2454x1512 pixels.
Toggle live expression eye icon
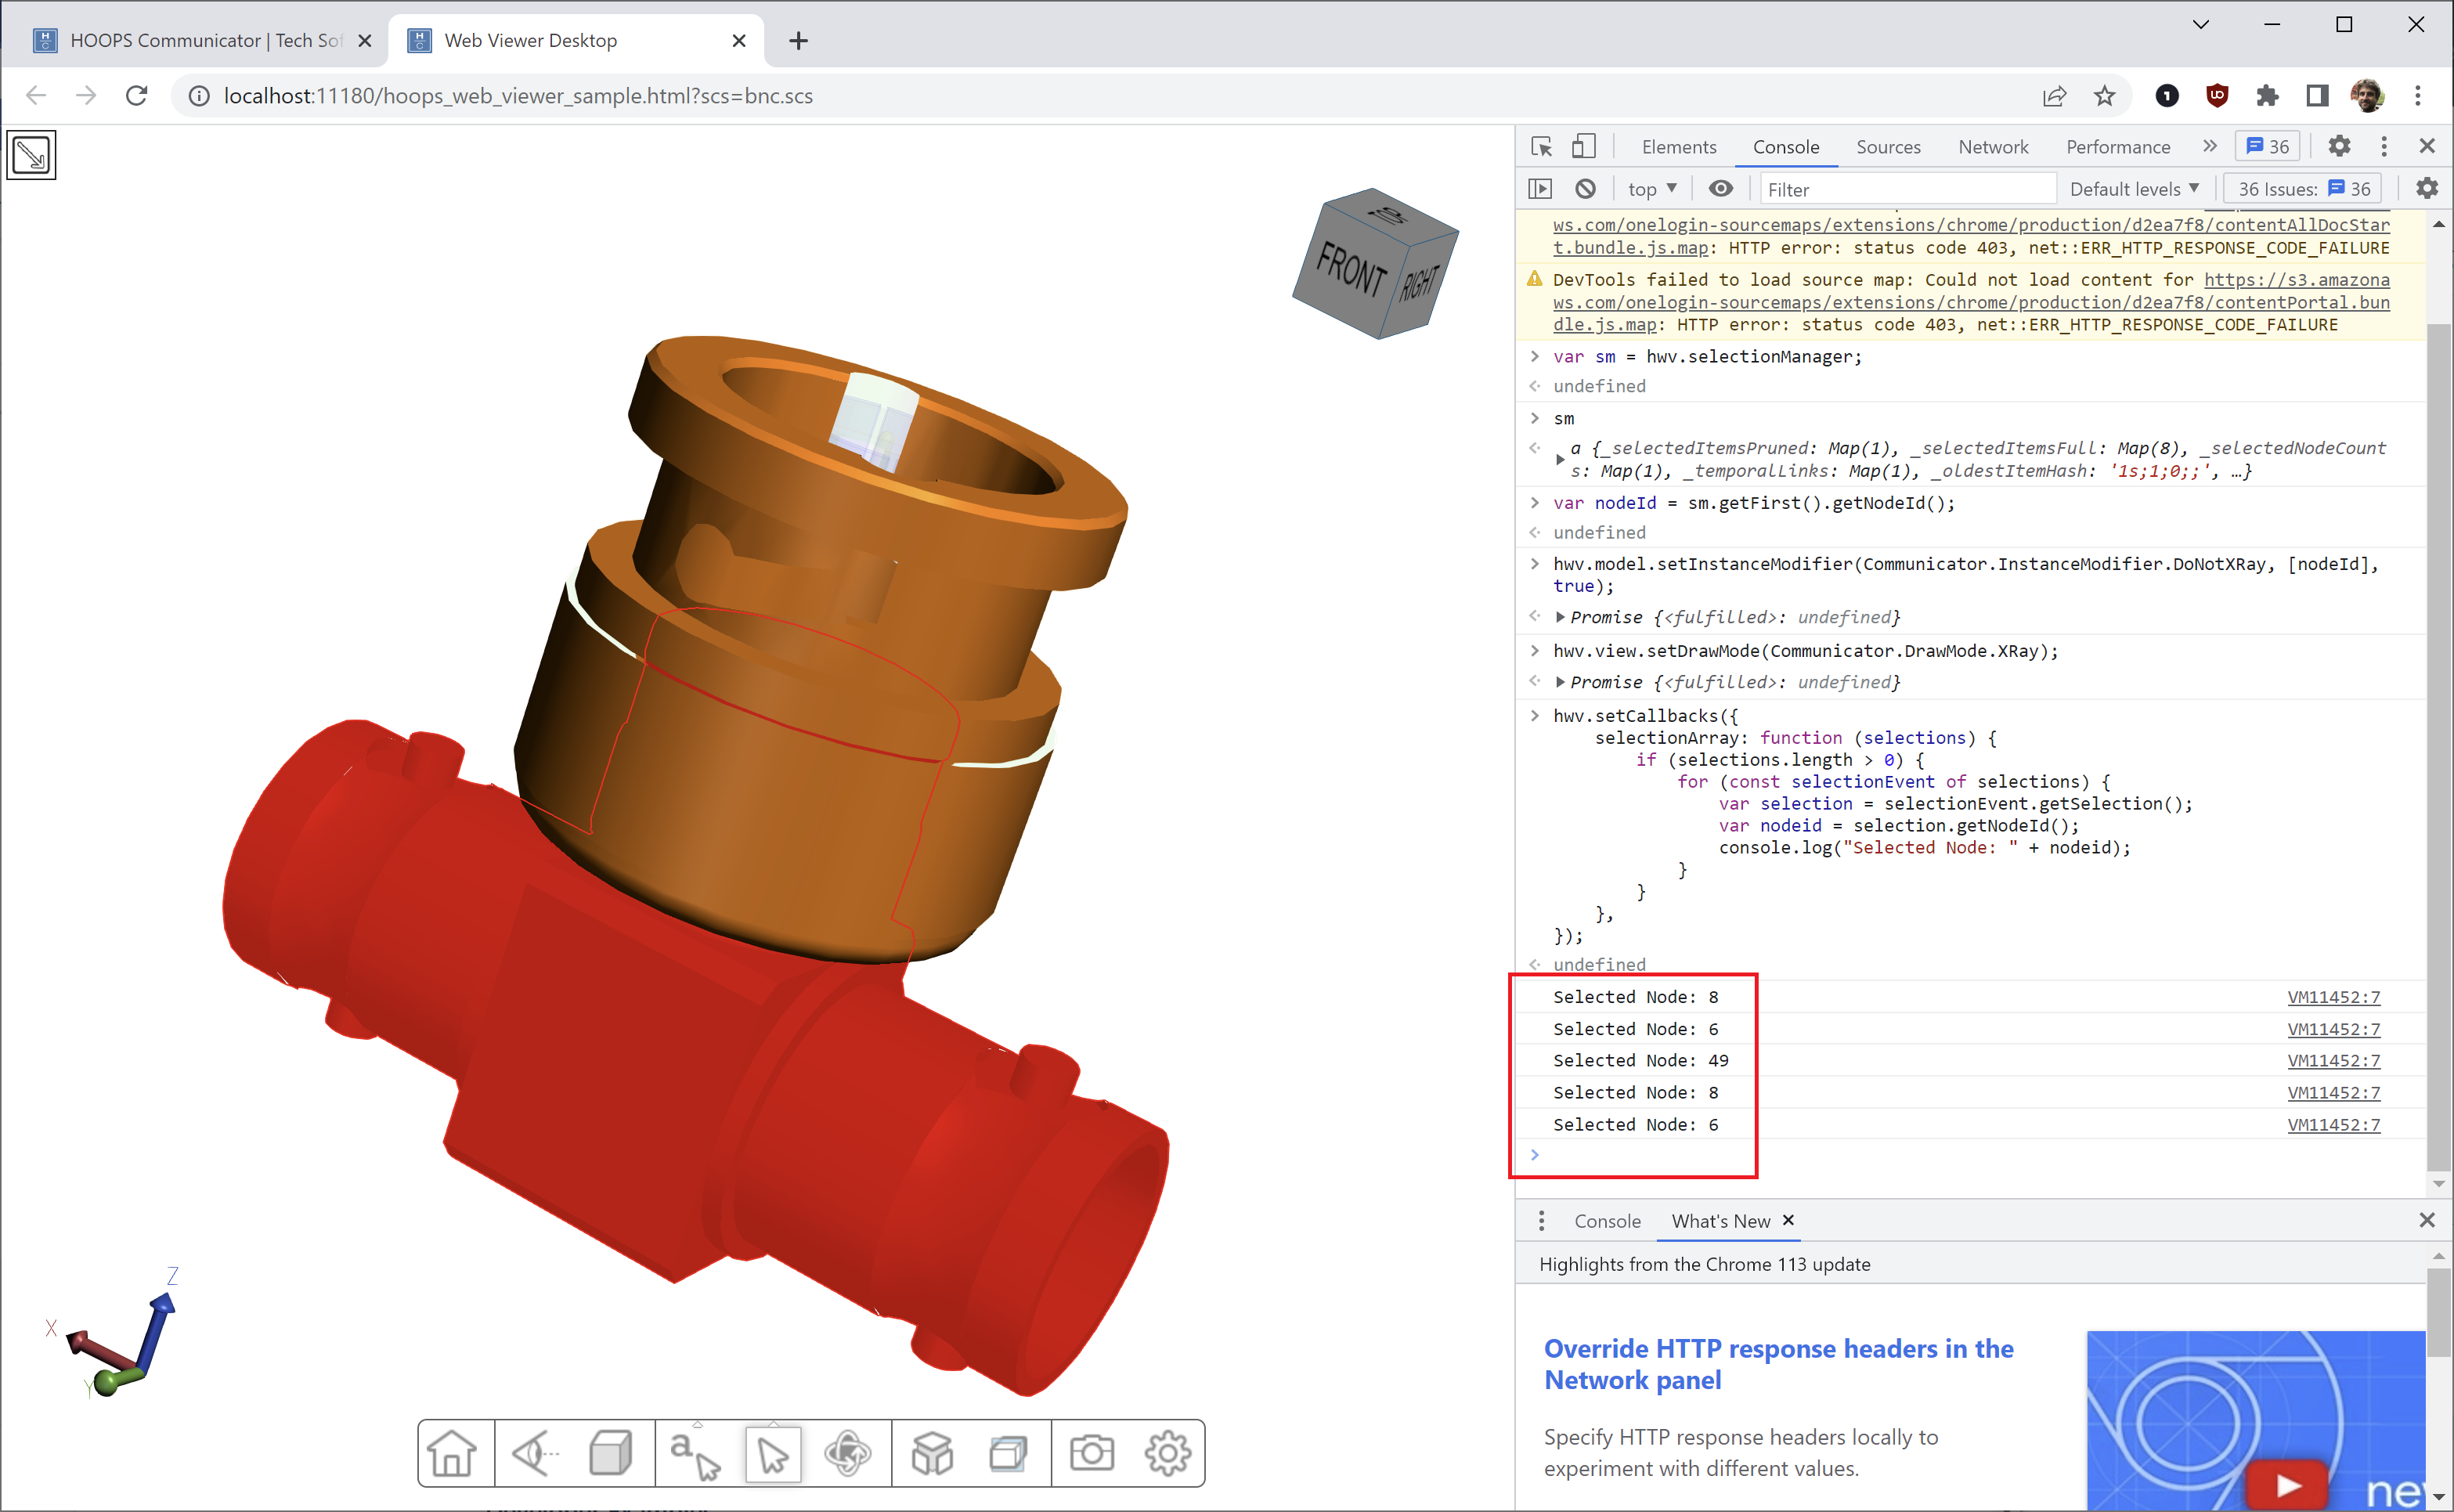point(1720,189)
